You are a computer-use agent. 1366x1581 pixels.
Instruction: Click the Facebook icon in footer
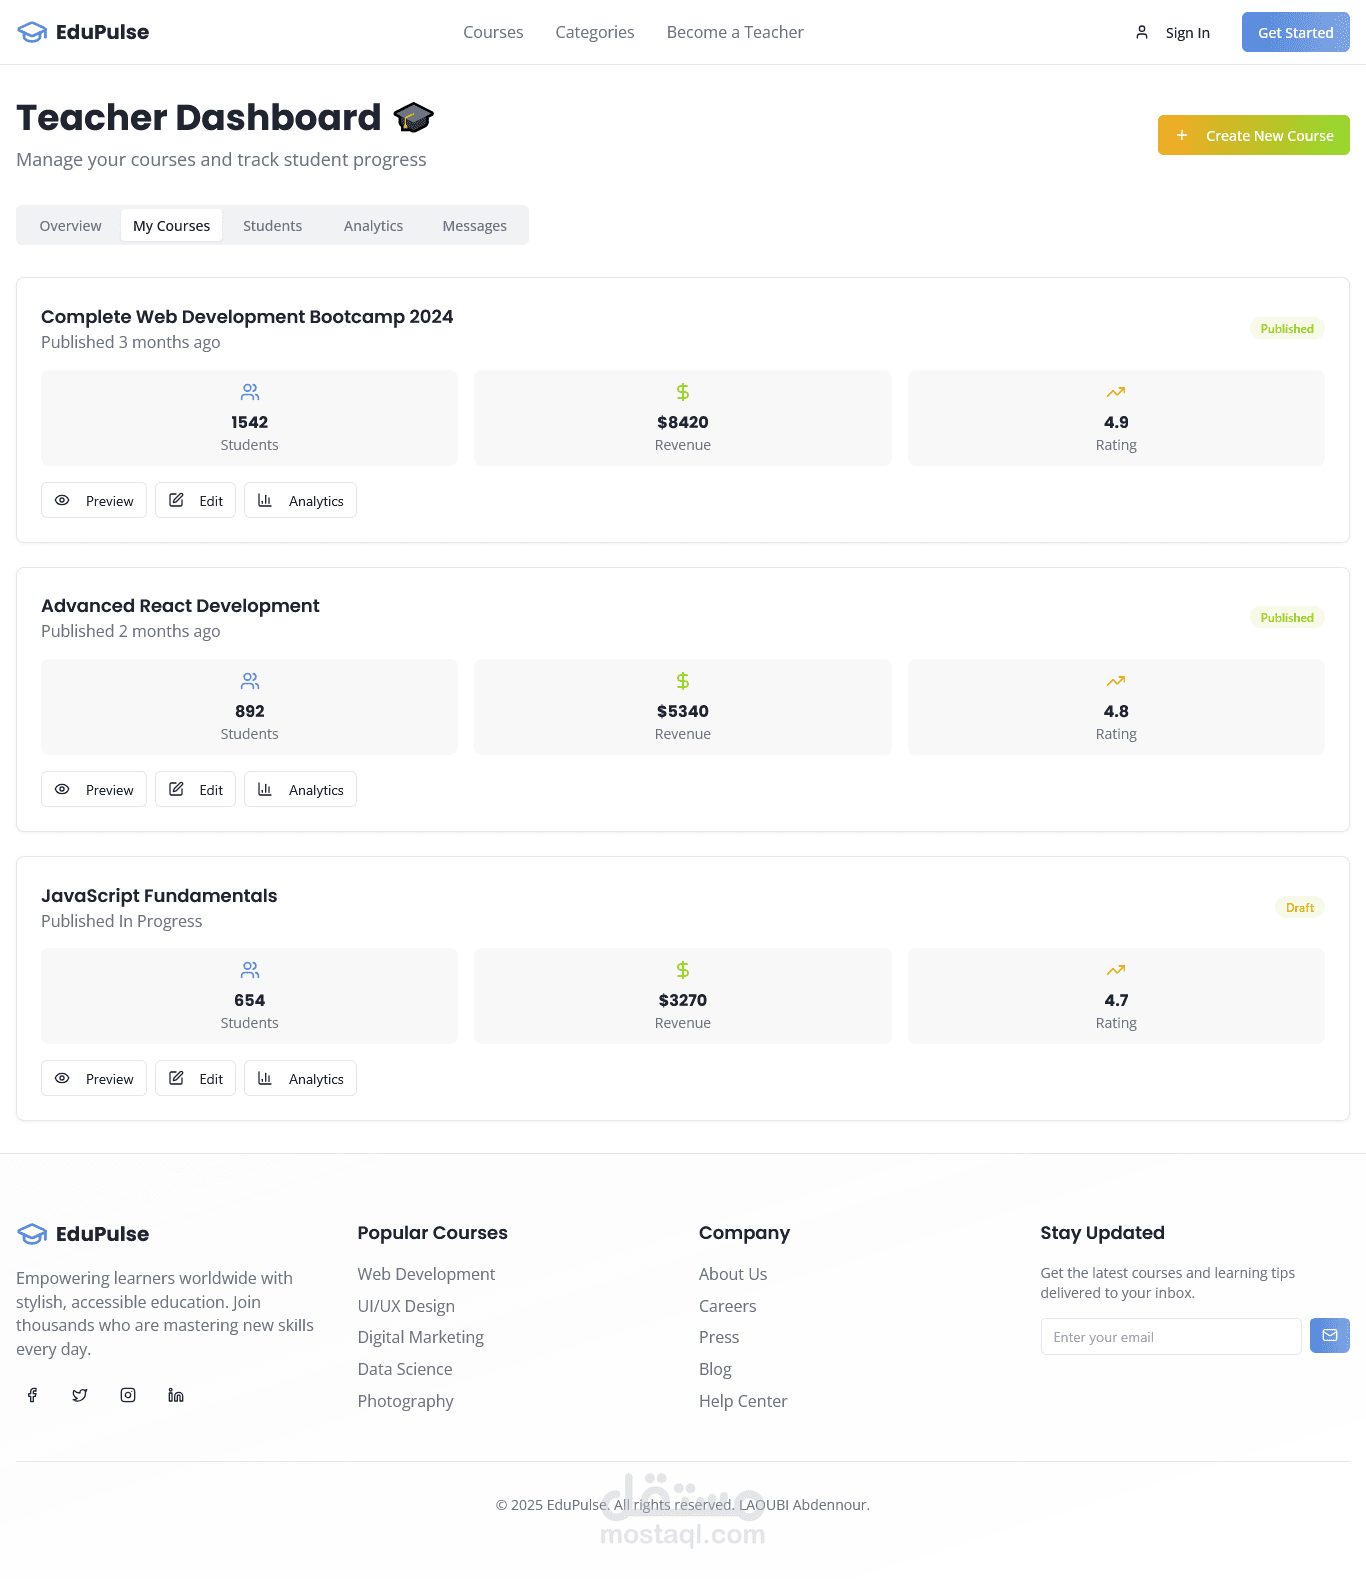(x=32, y=1395)
